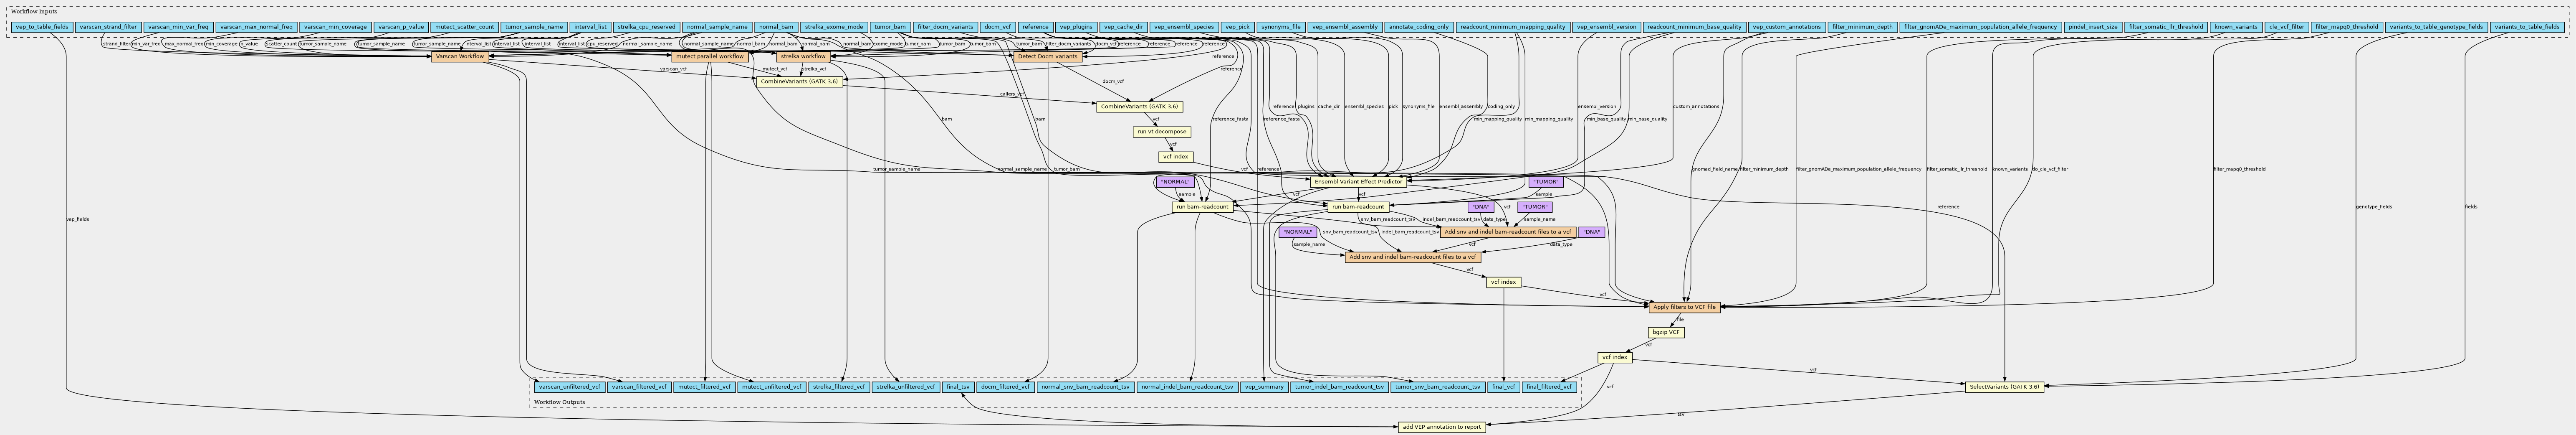
Task: Select the varscan_unfiltered_vcf output
Action: pos(568,386)
